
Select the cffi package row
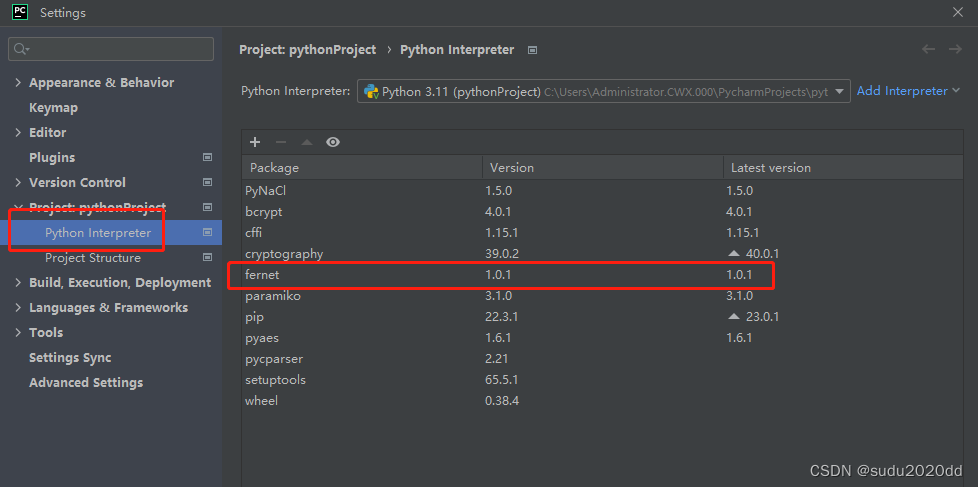coord(603,233)
